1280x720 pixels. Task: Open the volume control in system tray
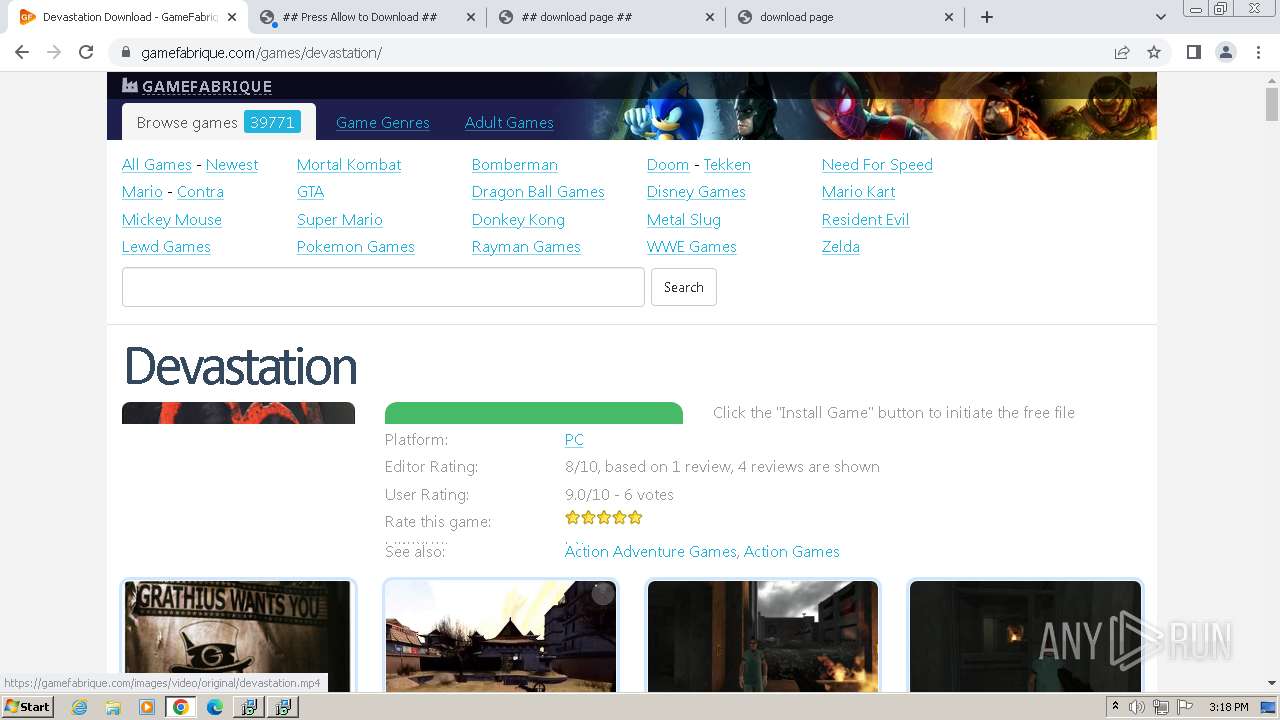pyautogui.click(x=1137, y=707)
